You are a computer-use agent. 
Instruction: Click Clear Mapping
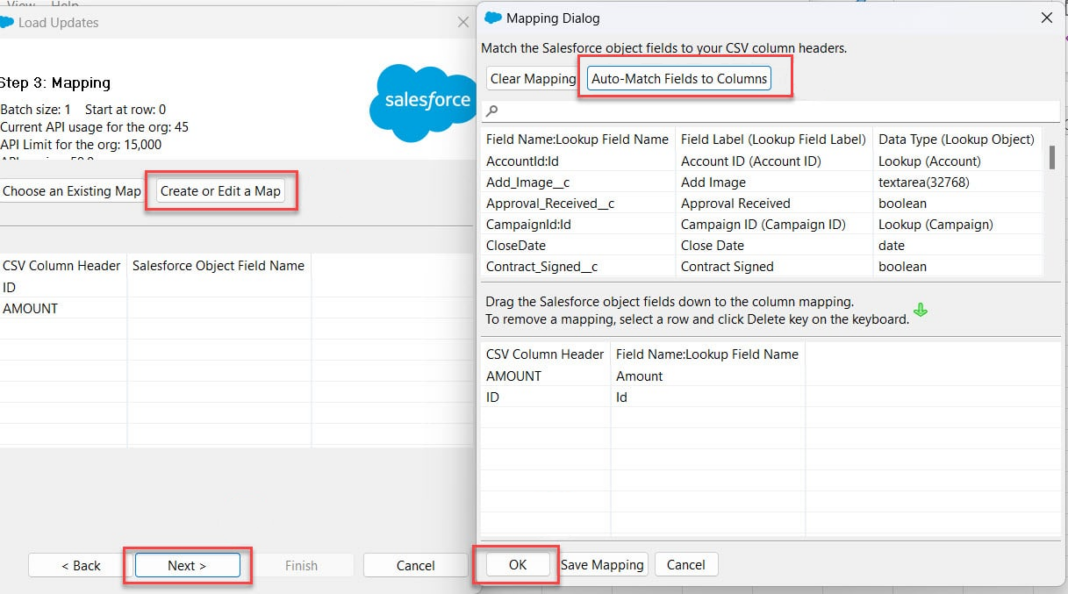click(530, 78)
